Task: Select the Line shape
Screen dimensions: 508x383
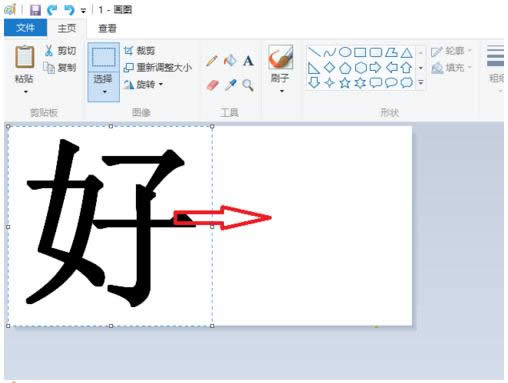Action: [314, 52]
